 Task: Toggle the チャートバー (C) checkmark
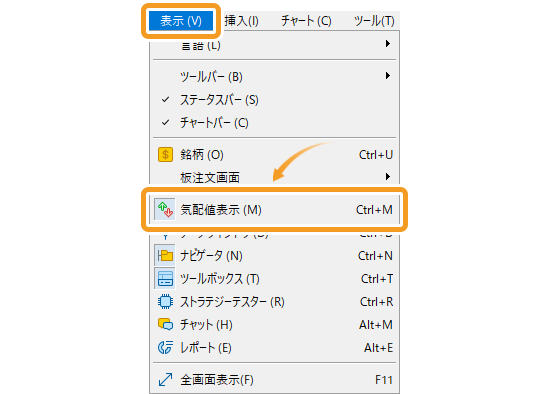166,123
